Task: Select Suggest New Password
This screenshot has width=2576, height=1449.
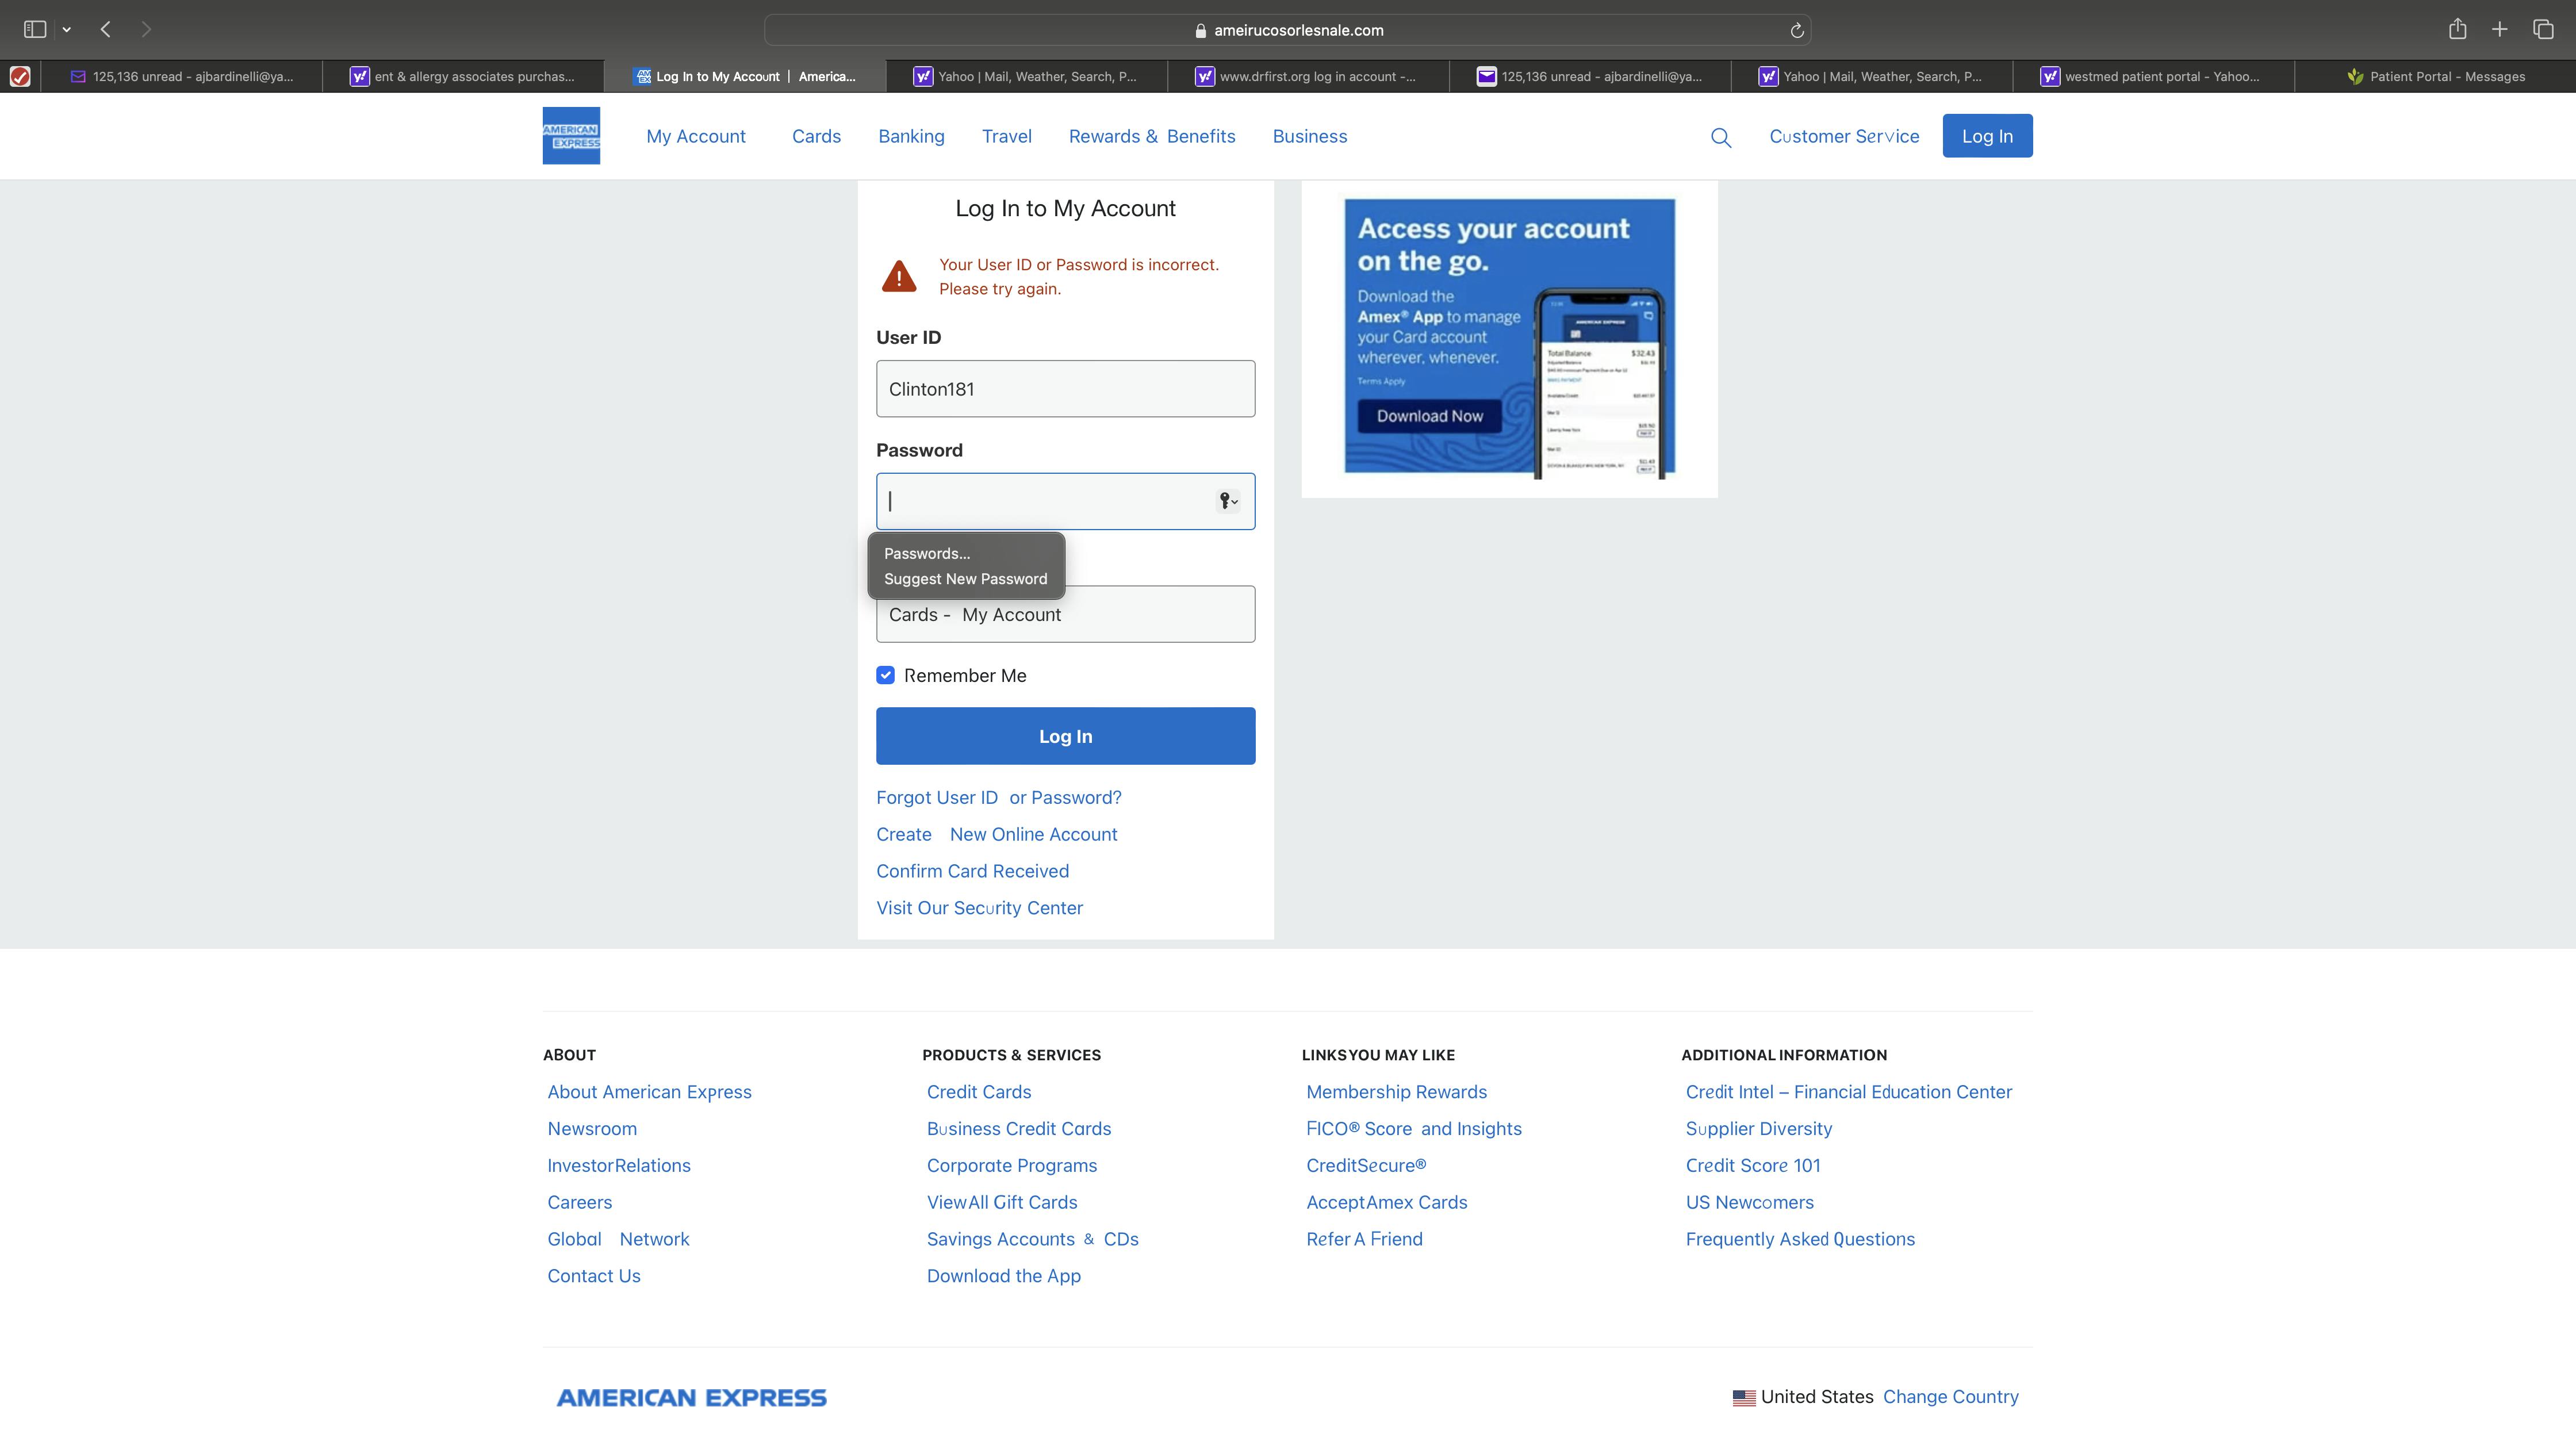Action: pyautogui.click(x=965, y=579)
